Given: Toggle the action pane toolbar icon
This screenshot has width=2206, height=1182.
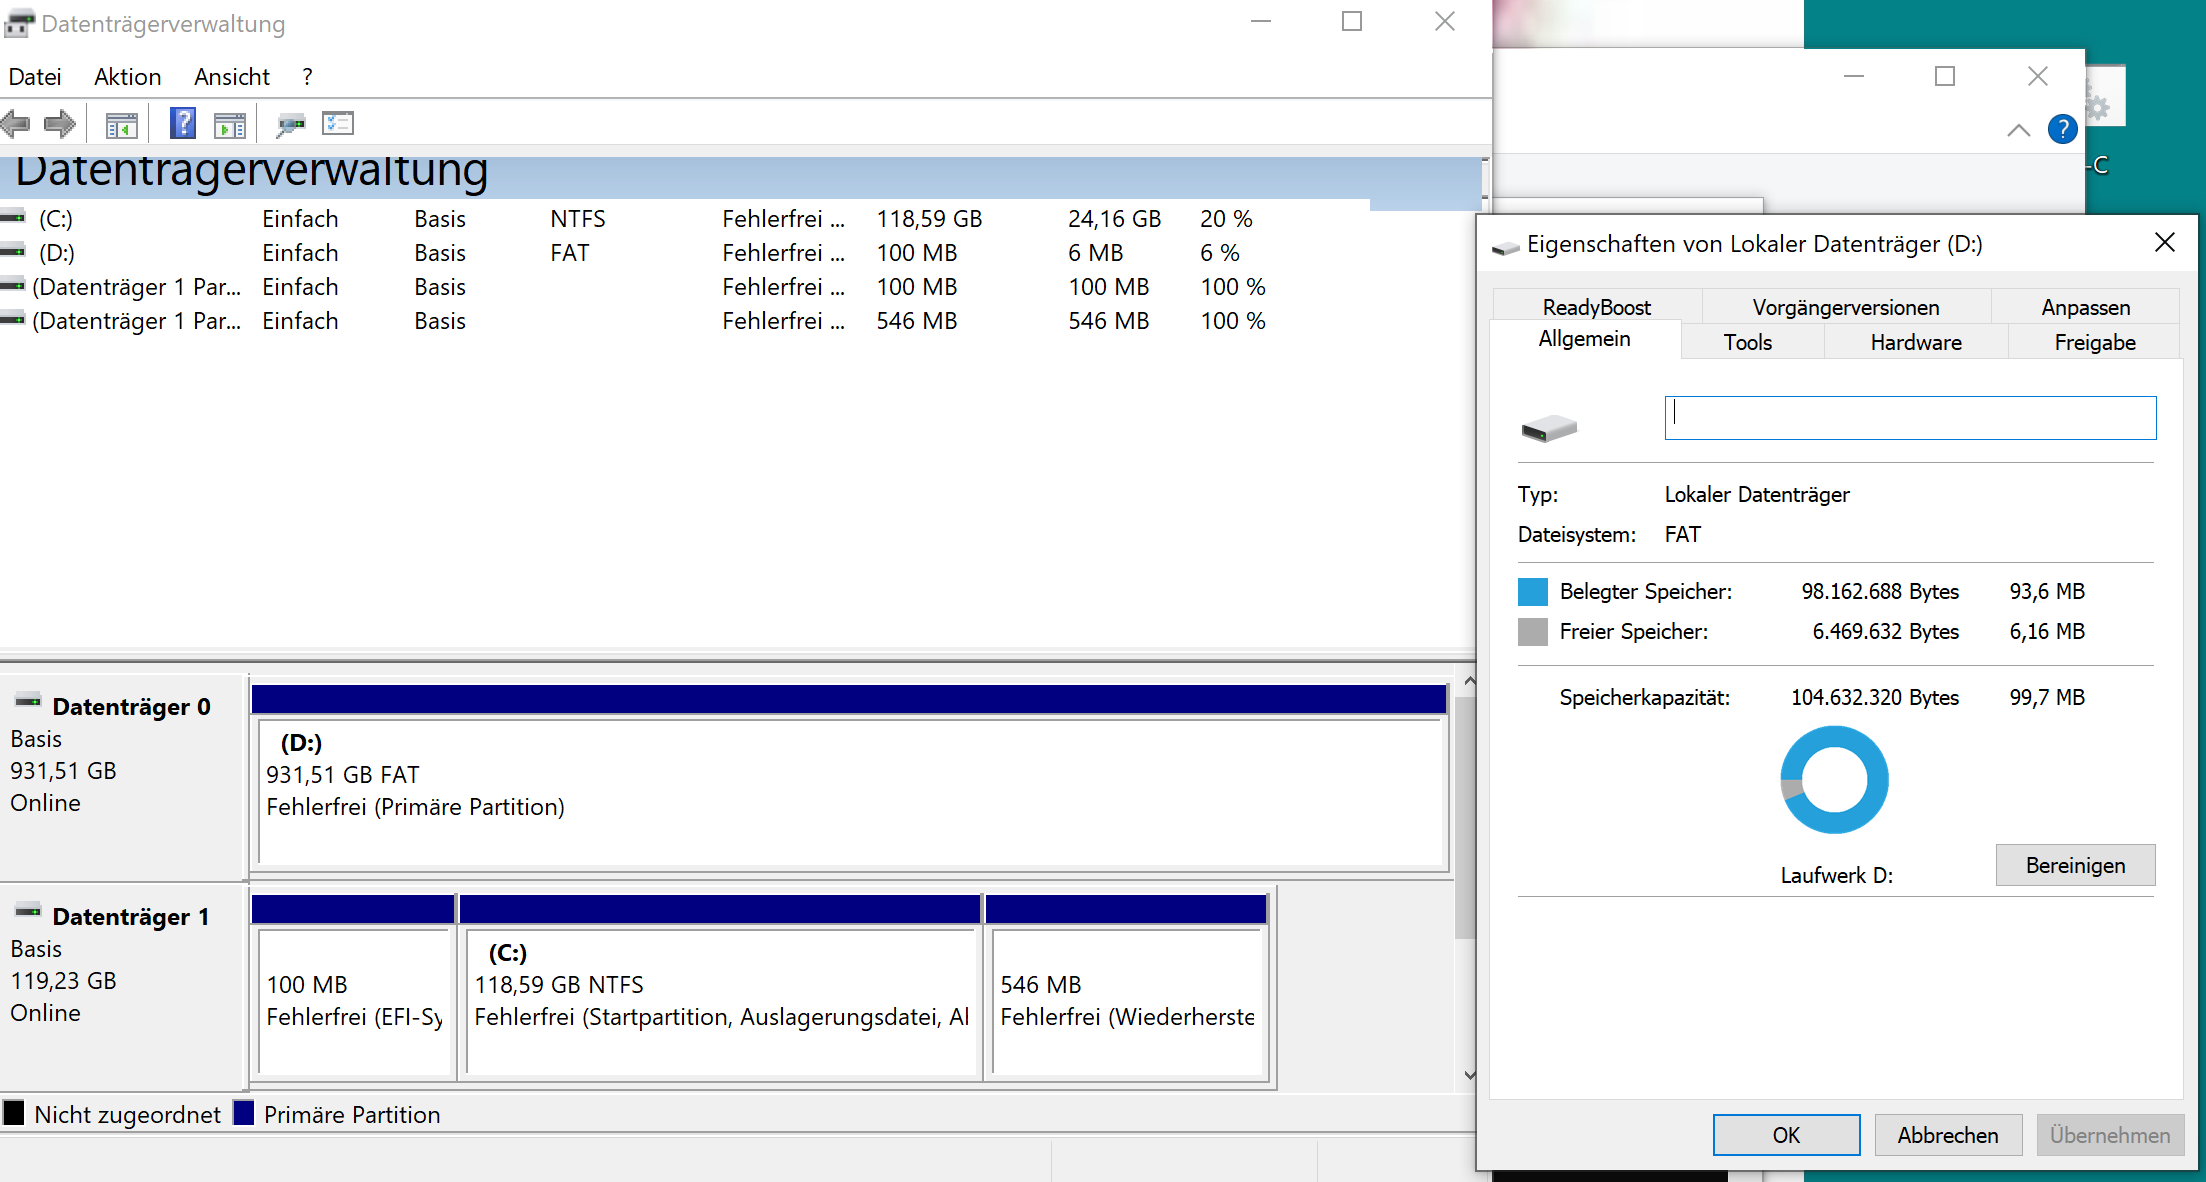Looking at the screenshot, I should (229, 125).
